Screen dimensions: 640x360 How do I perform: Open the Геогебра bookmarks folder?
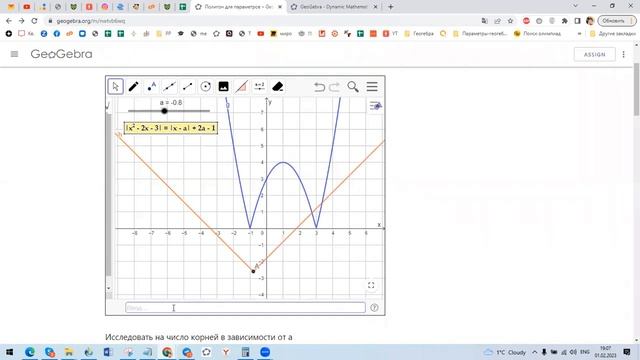coord(418,34)
